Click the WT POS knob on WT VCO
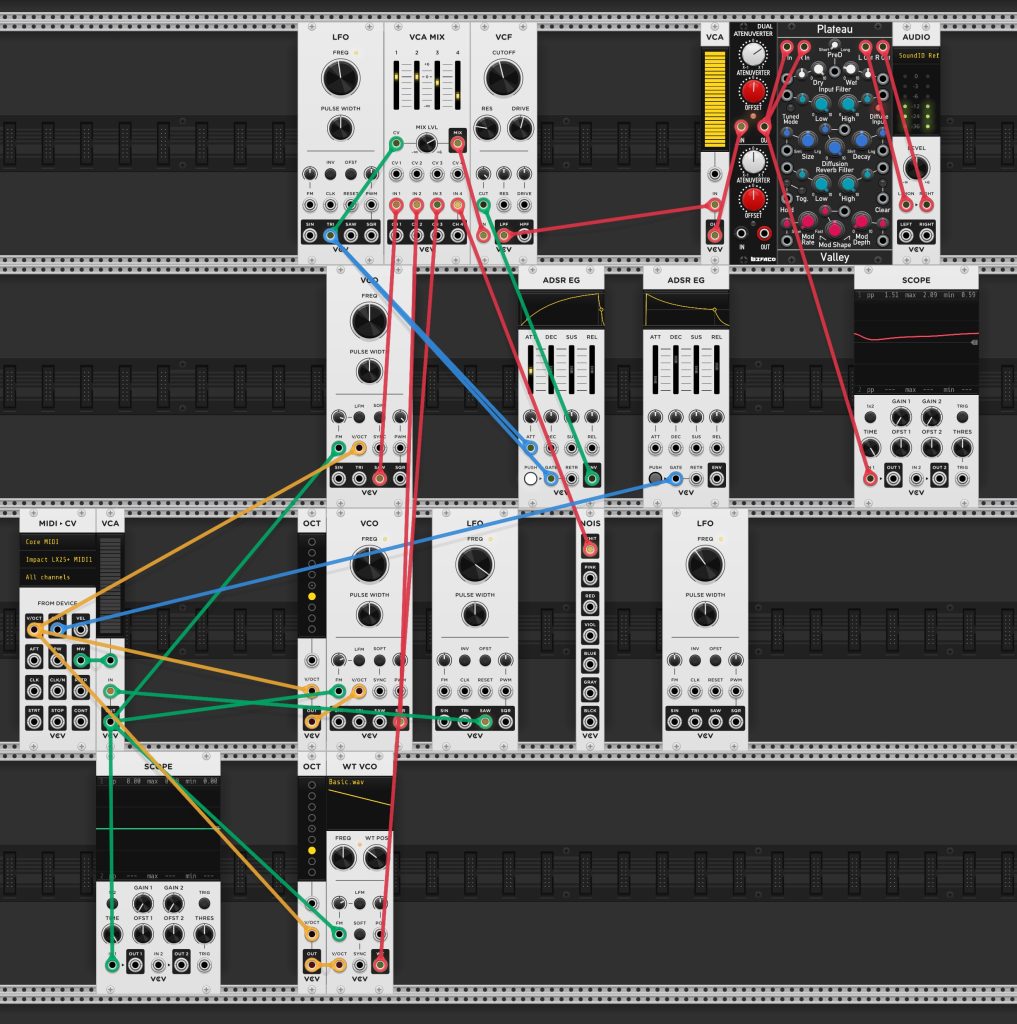Screen dimensions: 1017x1024 [377, 857]
